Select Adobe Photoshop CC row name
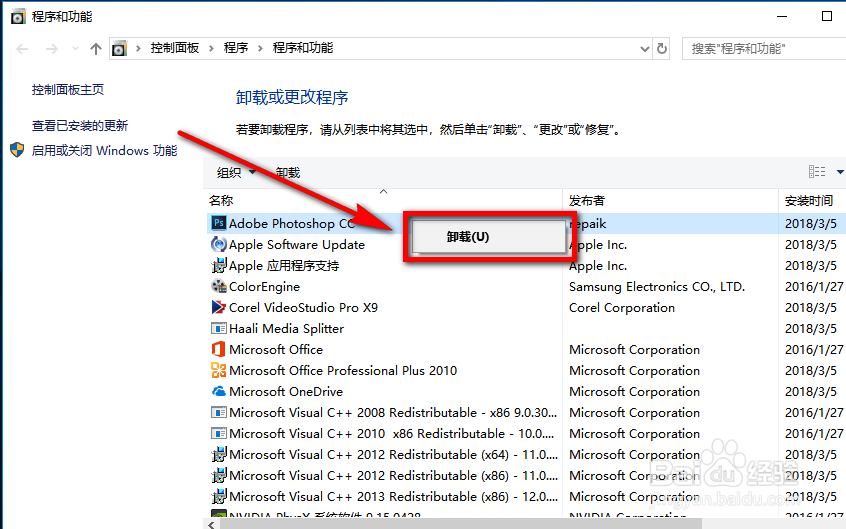Screen dimensions: 846x529 point(292,223)
